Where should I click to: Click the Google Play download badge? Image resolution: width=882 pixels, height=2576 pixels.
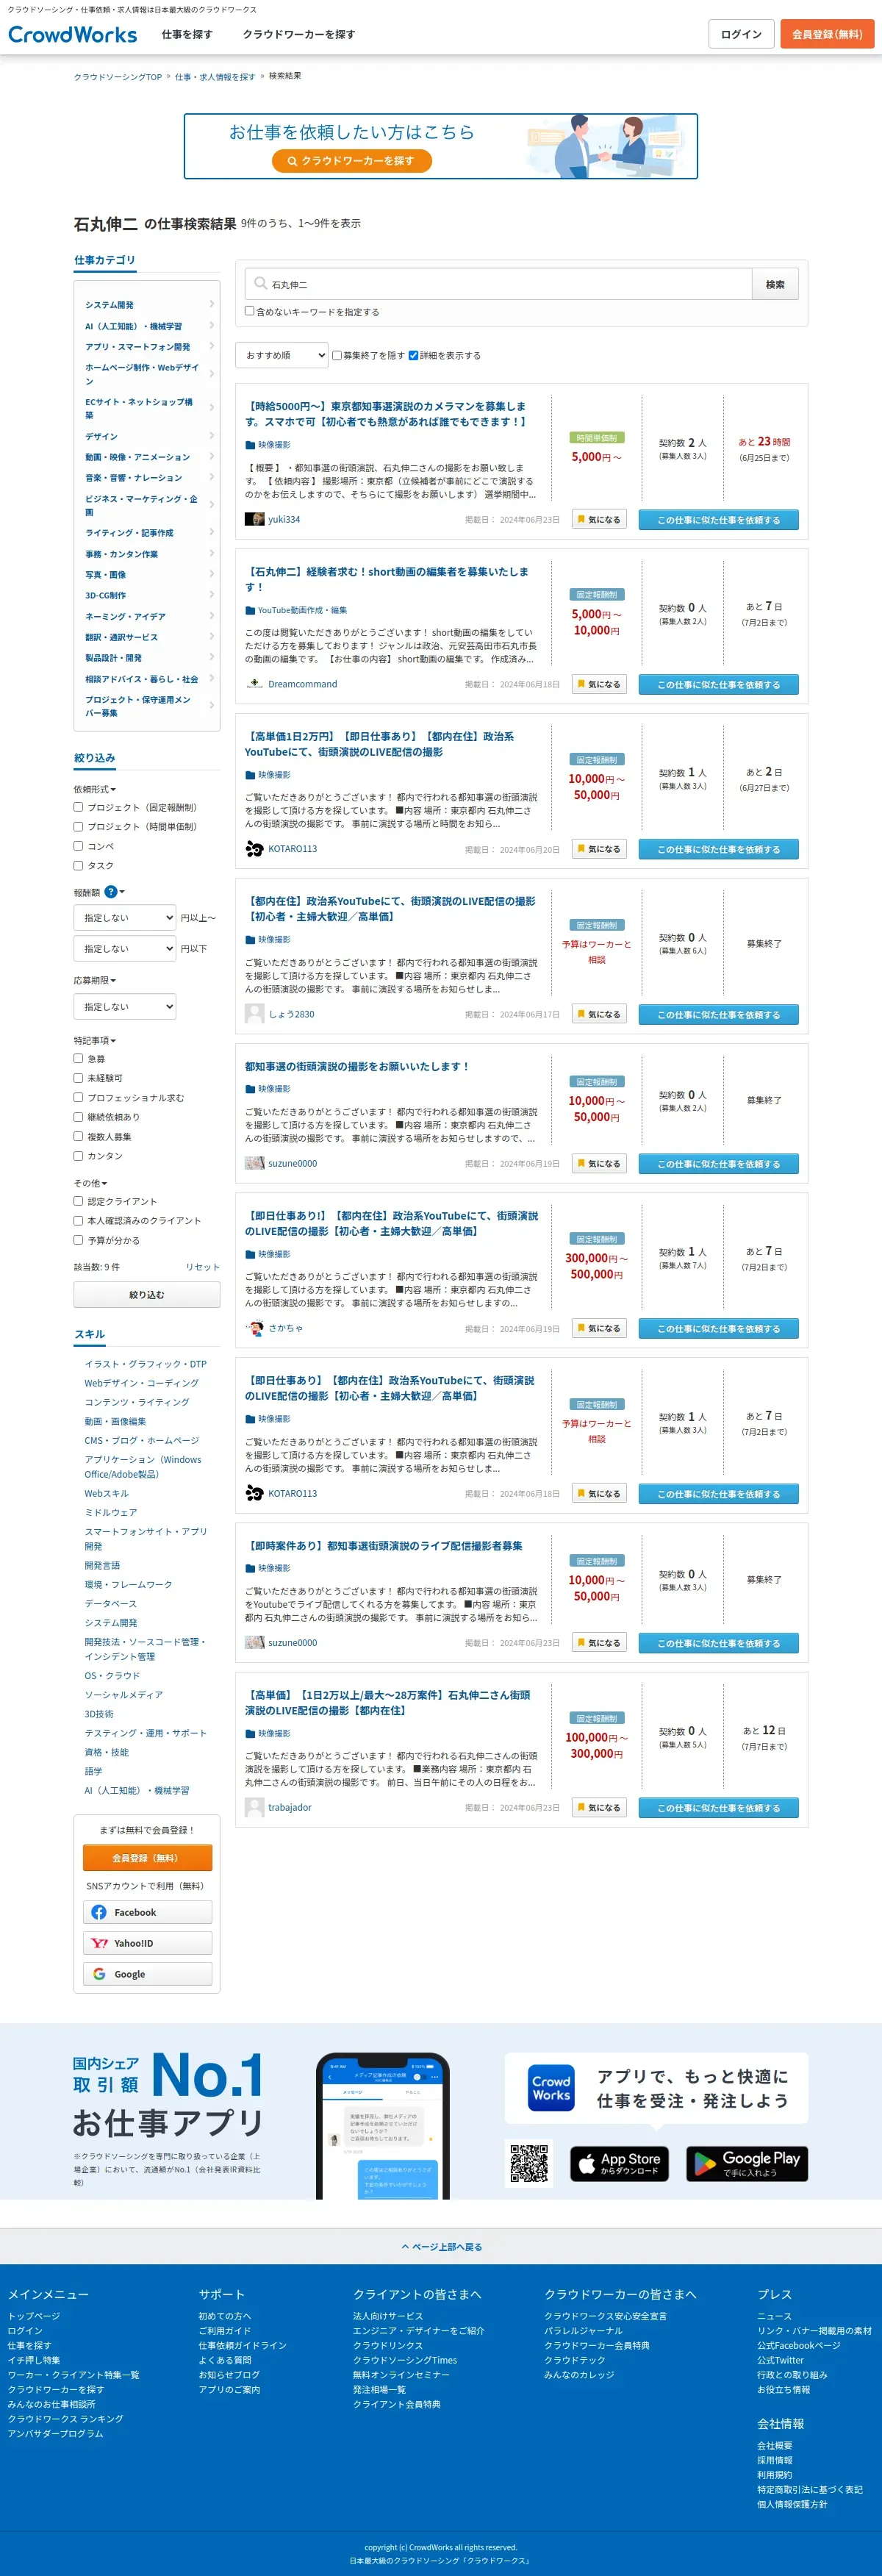(x=747, y=2164)
